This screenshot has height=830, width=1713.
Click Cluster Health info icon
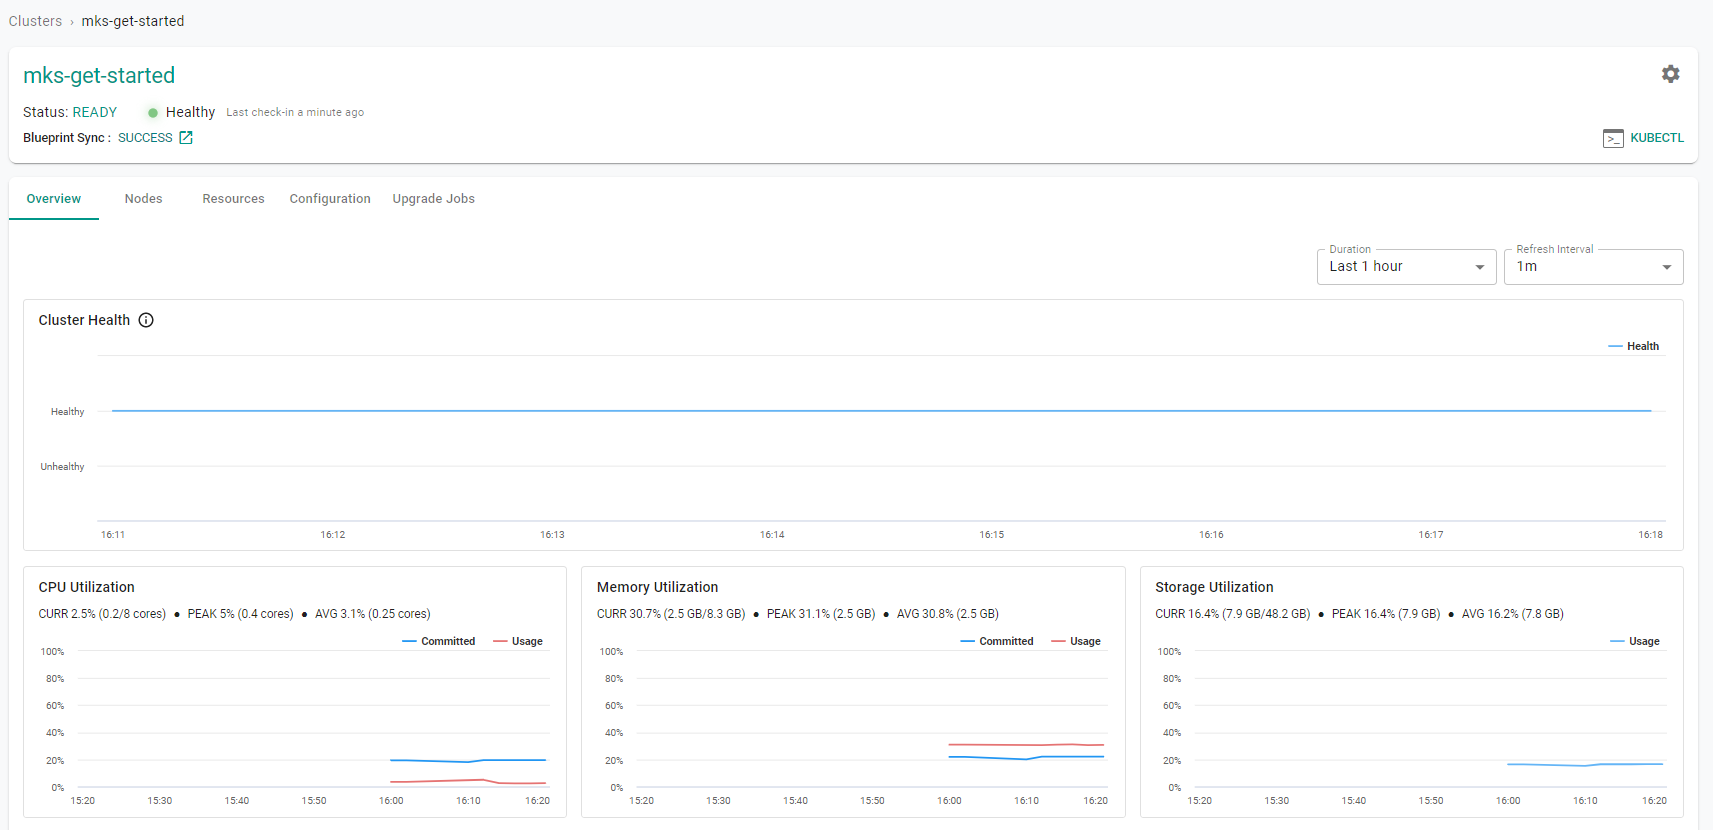pyautogui.click(x=146, y=320)
